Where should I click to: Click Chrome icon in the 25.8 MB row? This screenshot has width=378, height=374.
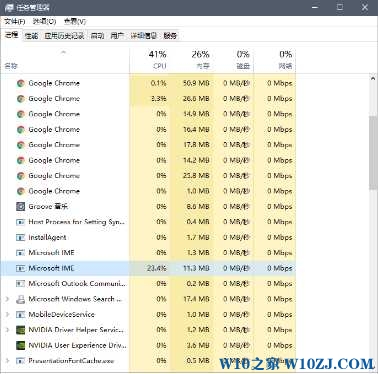(x=21, y=176)
